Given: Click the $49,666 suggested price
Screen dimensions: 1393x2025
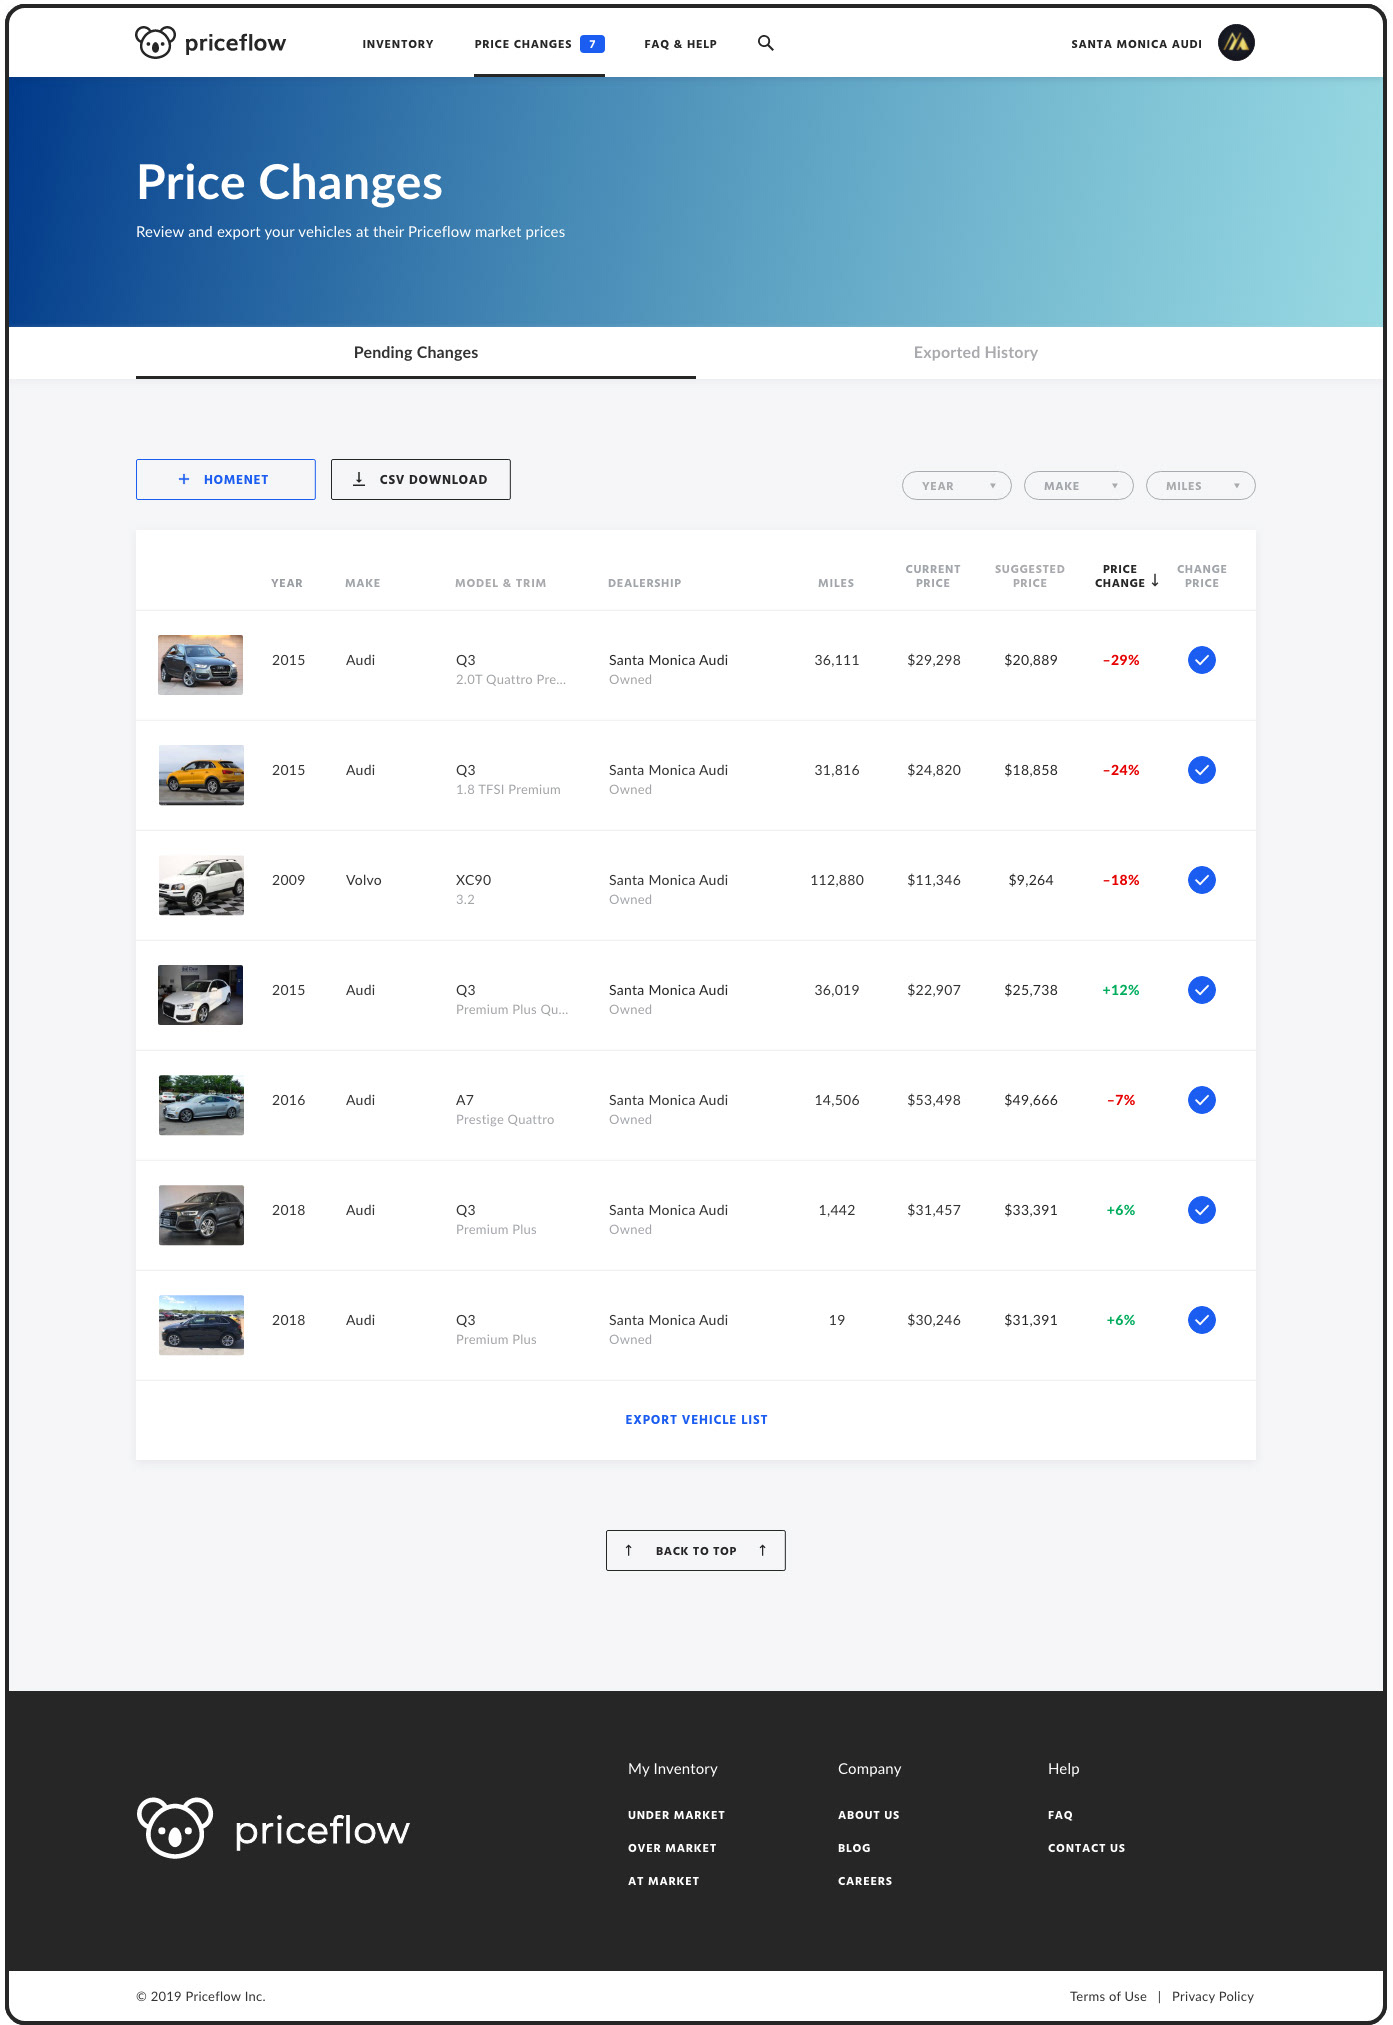Looking at the screenshot, I should (x=1031, y=1100).
